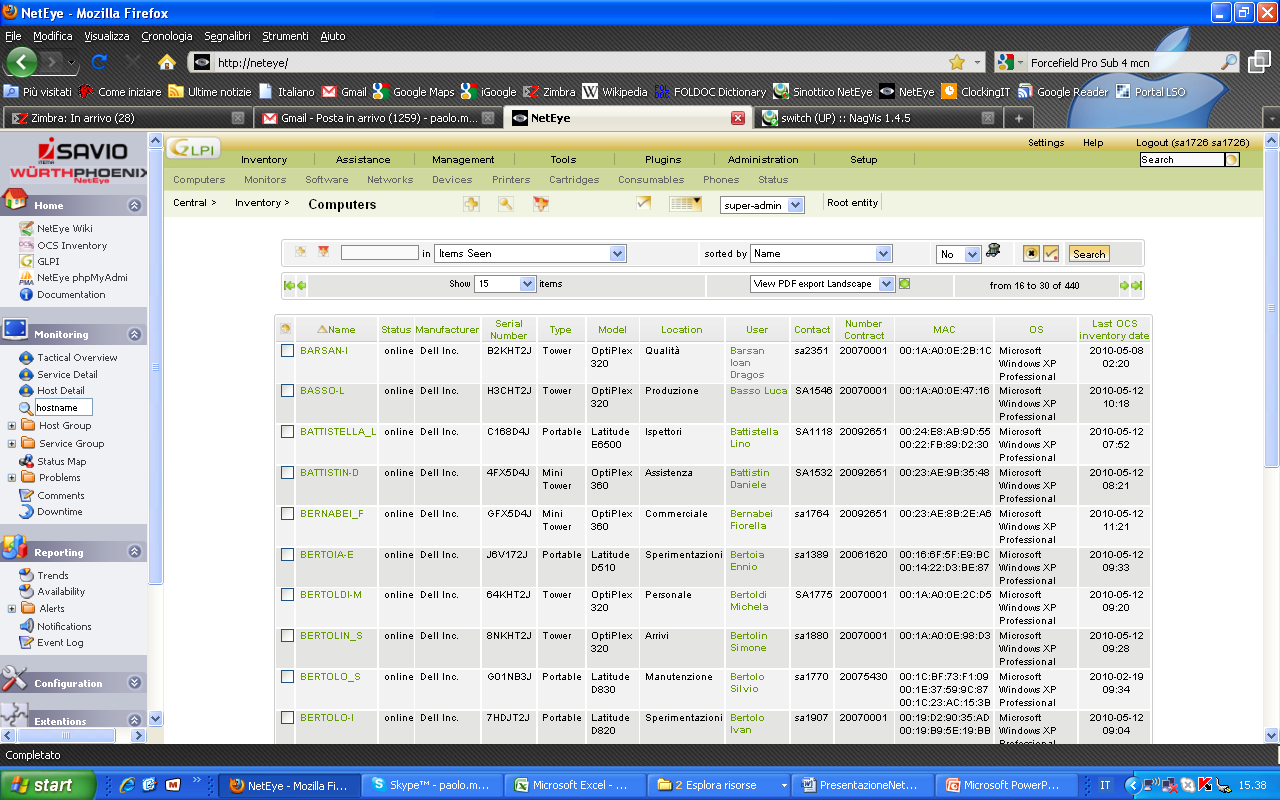
Task: Go to next page with the green arrow
Action: pos(1124,286)
